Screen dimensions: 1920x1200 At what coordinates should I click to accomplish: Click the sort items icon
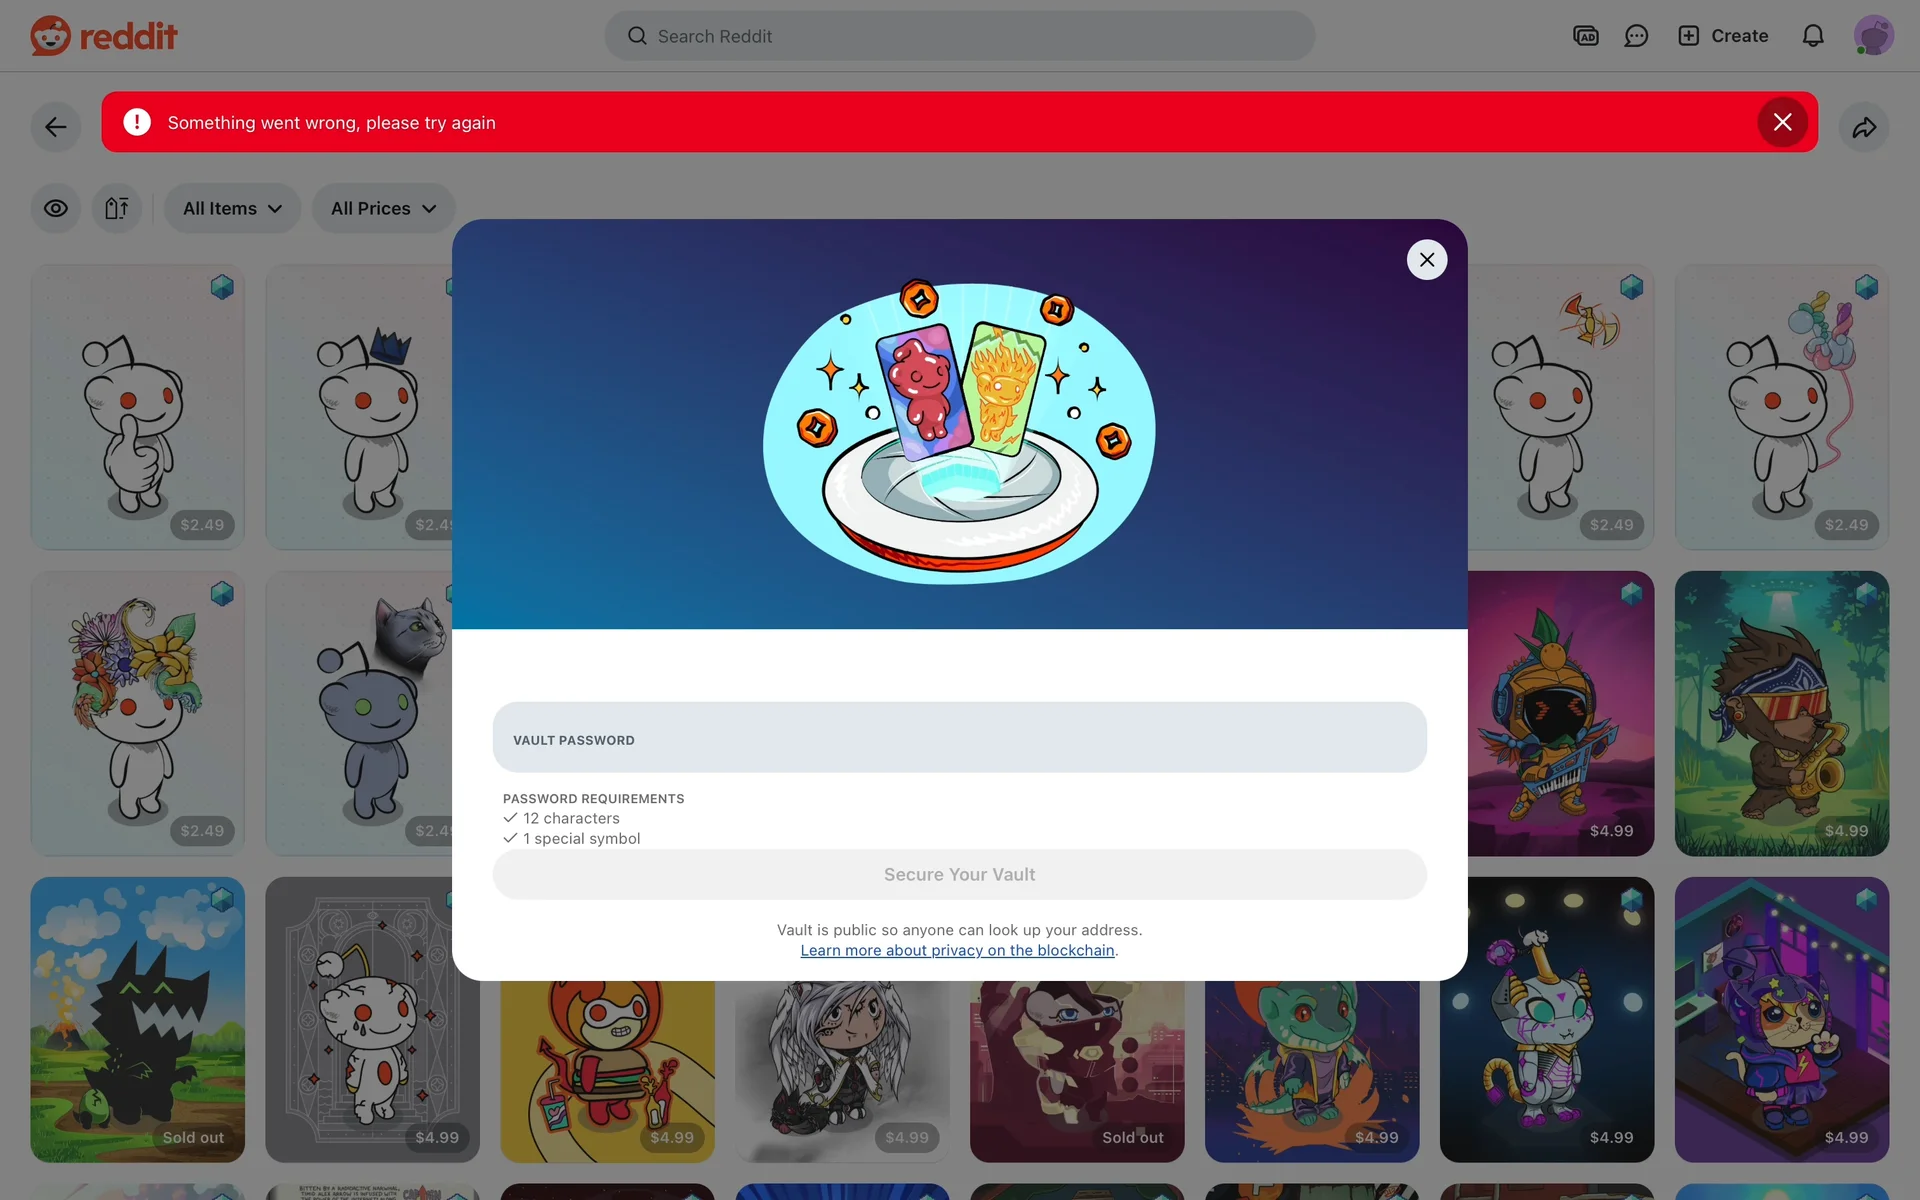pyautogui.click(x=117, y=208)
